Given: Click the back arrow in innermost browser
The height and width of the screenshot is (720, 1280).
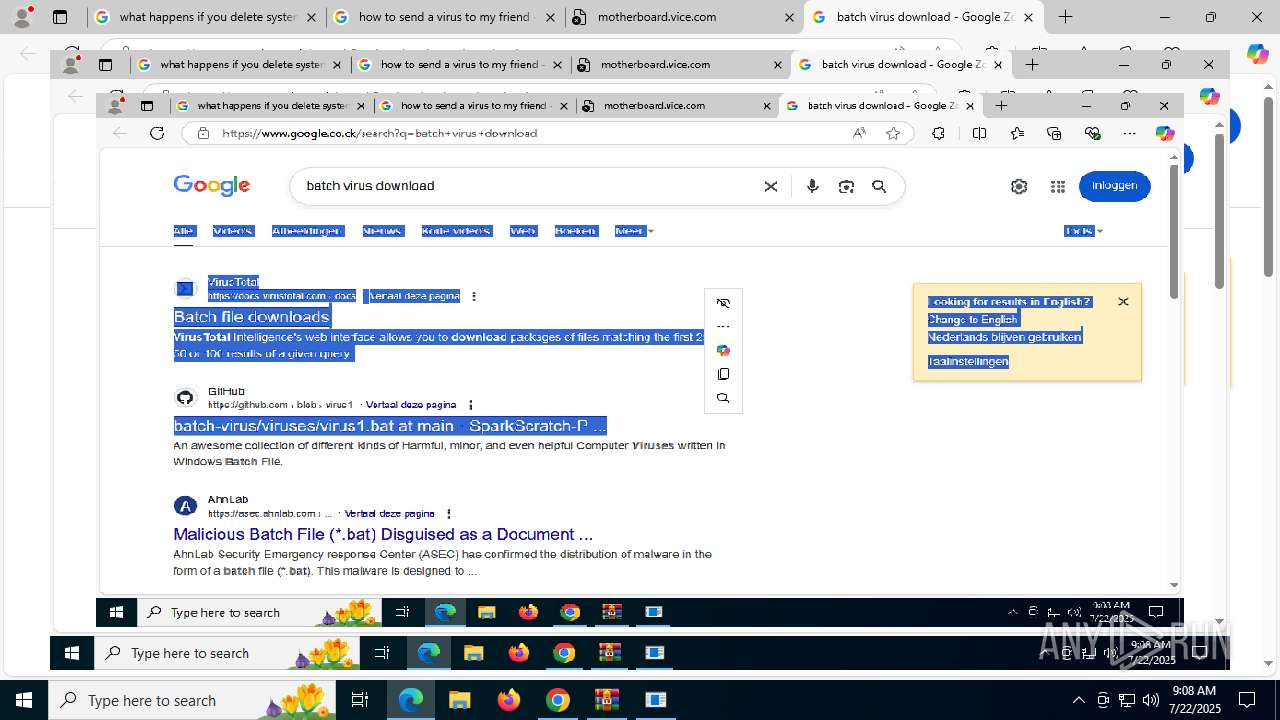Looking at the screenshot, I should (x=120, y=133).
